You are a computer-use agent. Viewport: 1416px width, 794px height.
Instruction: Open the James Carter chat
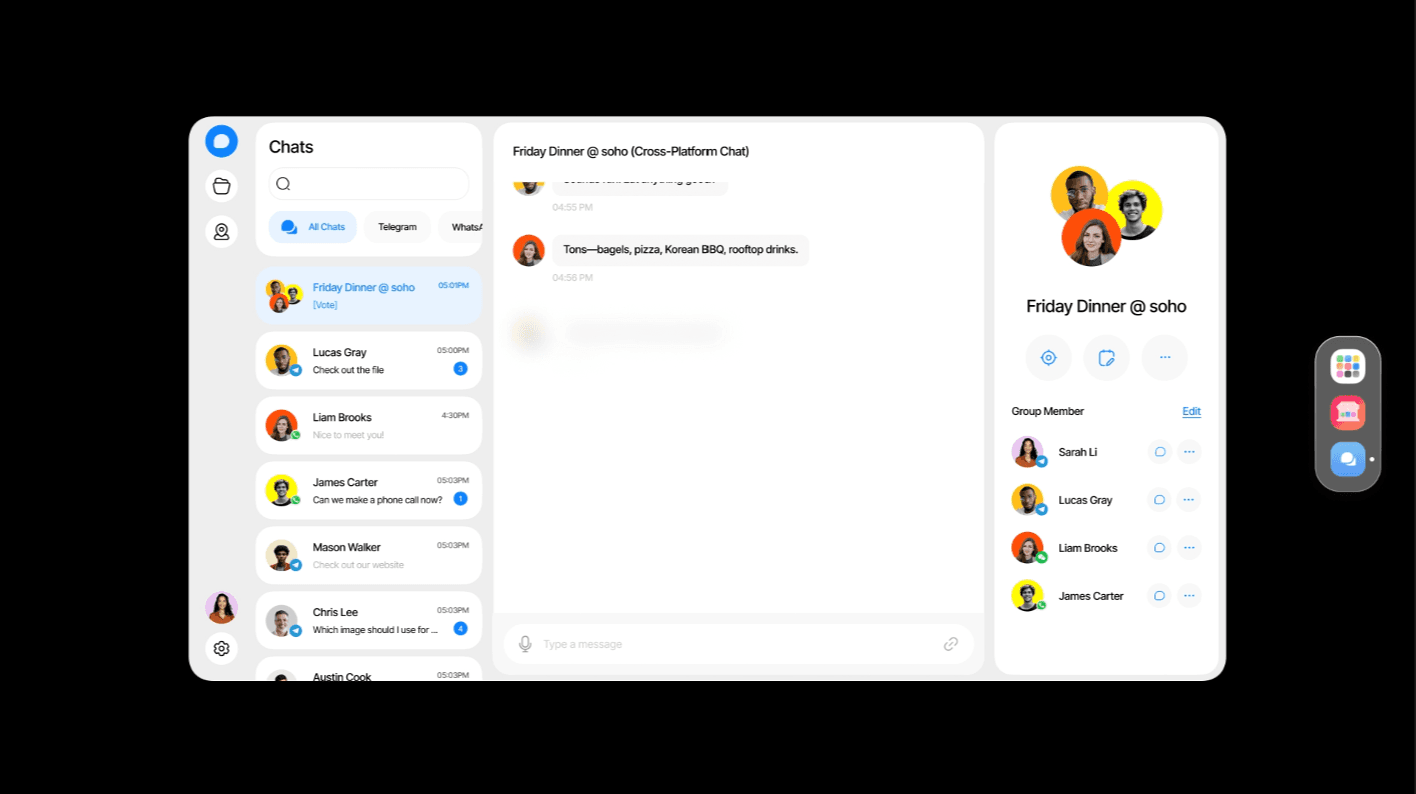[368, 491]
